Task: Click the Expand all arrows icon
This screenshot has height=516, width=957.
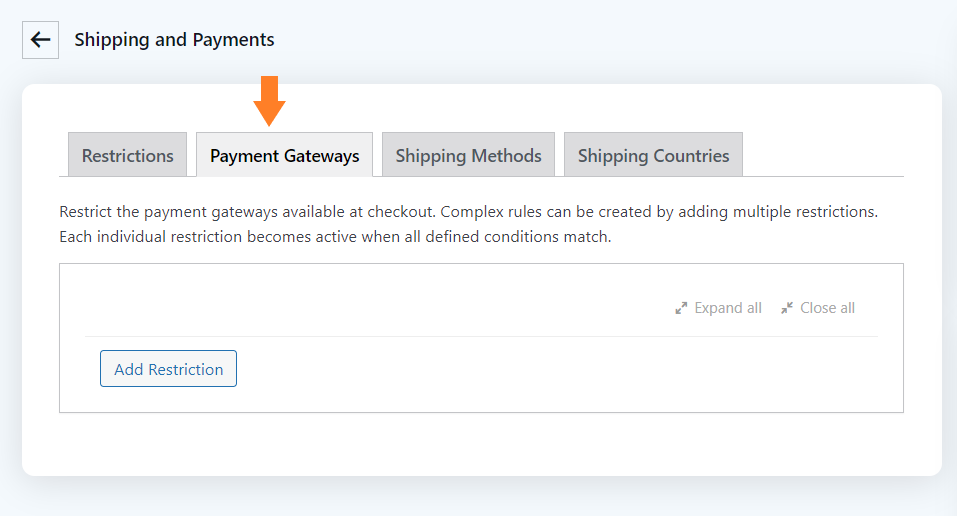Action: pyautogui.click(x=681, y=308)
